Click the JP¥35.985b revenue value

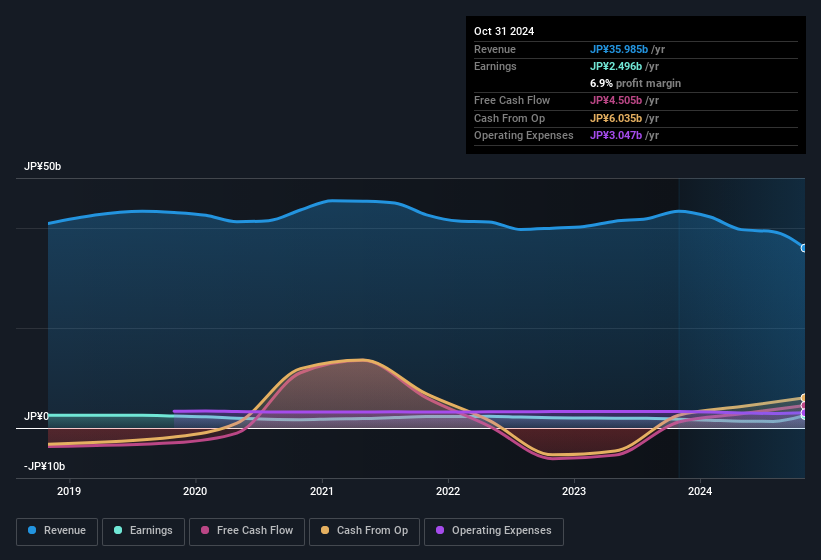point(619,49)
